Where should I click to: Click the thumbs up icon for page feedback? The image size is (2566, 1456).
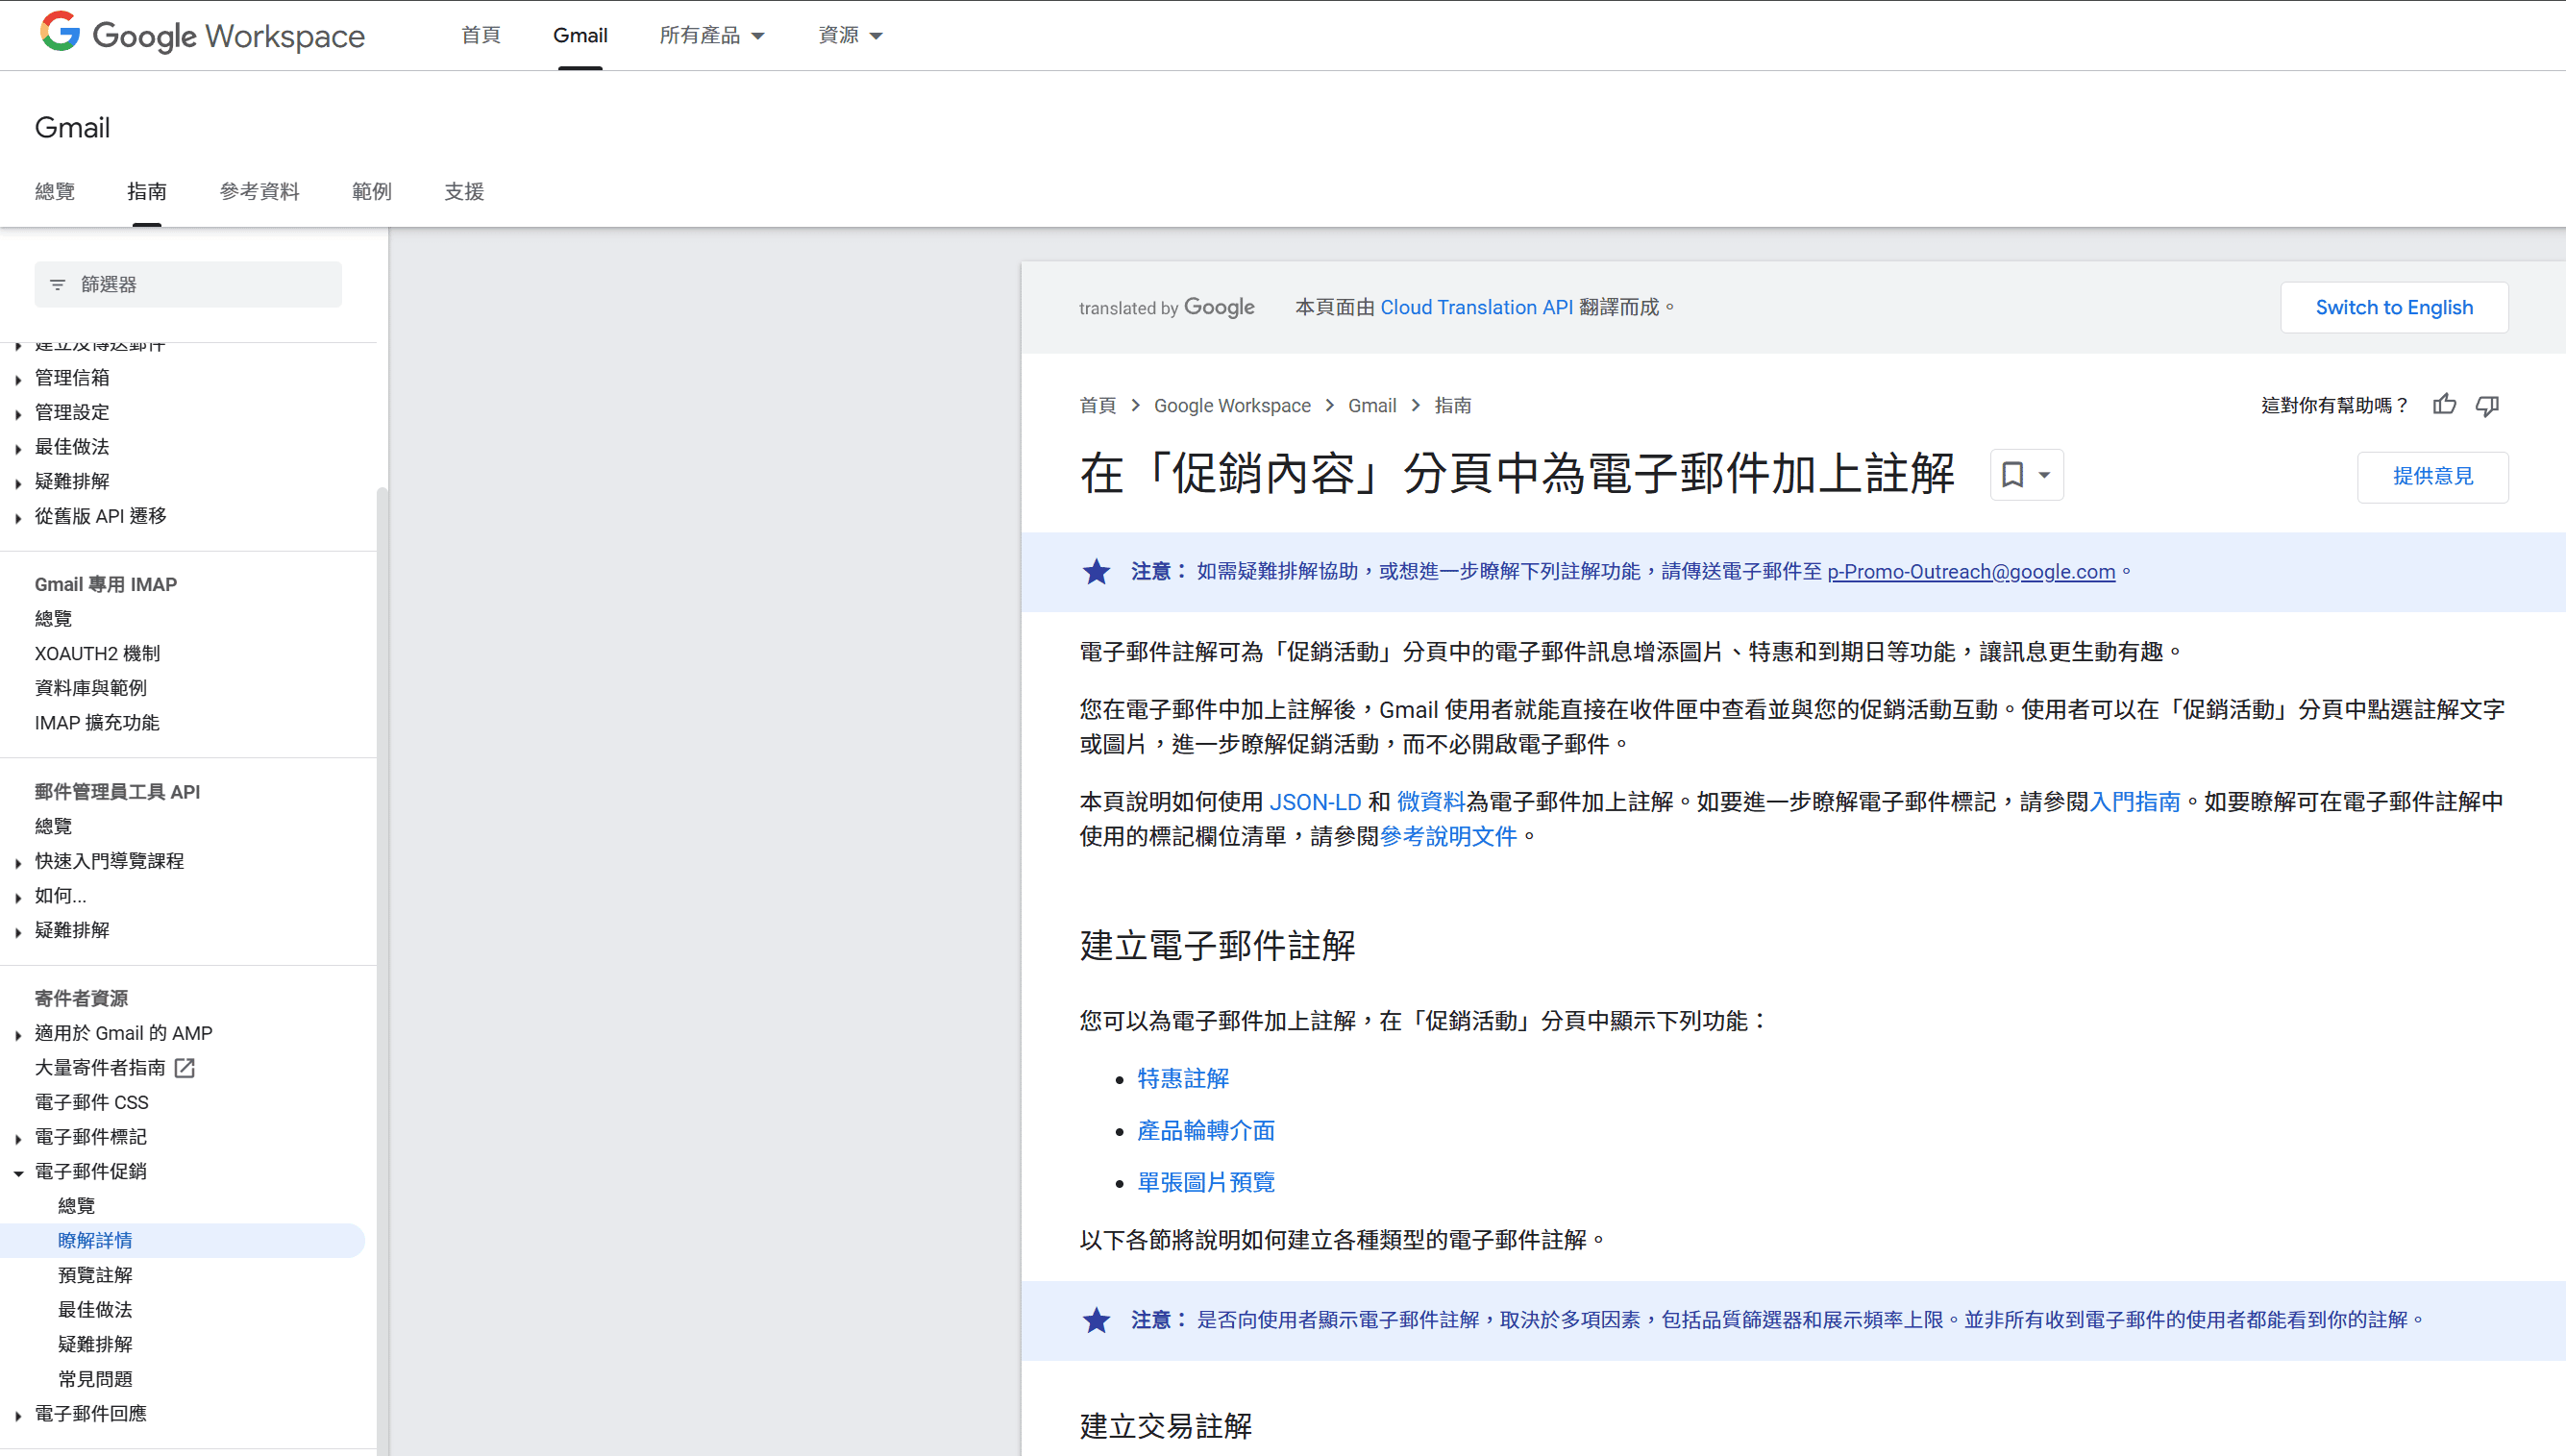tap(2445, 405)
